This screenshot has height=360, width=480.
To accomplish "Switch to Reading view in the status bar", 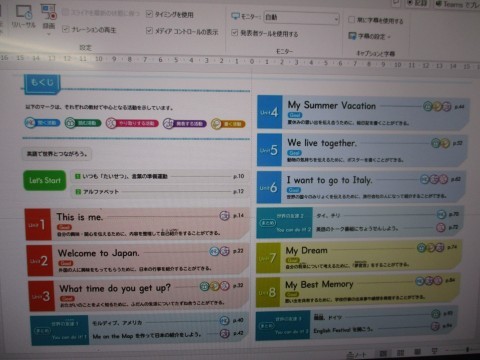I will click(418, 352).
